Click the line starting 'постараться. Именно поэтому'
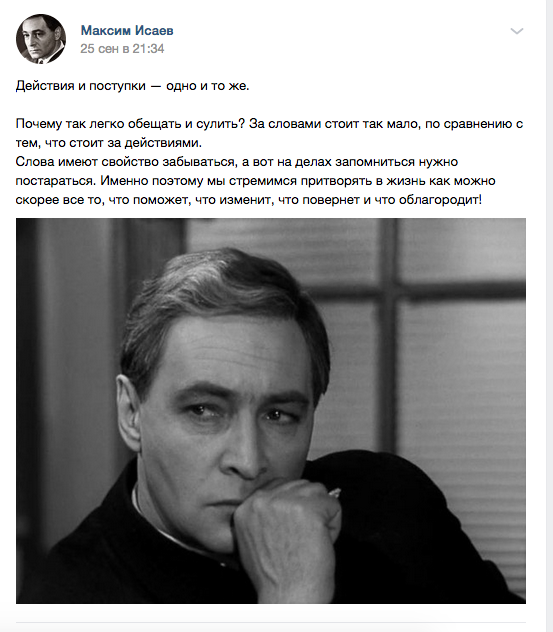Screen dimensions: 553x632 [x=256, y=181]
